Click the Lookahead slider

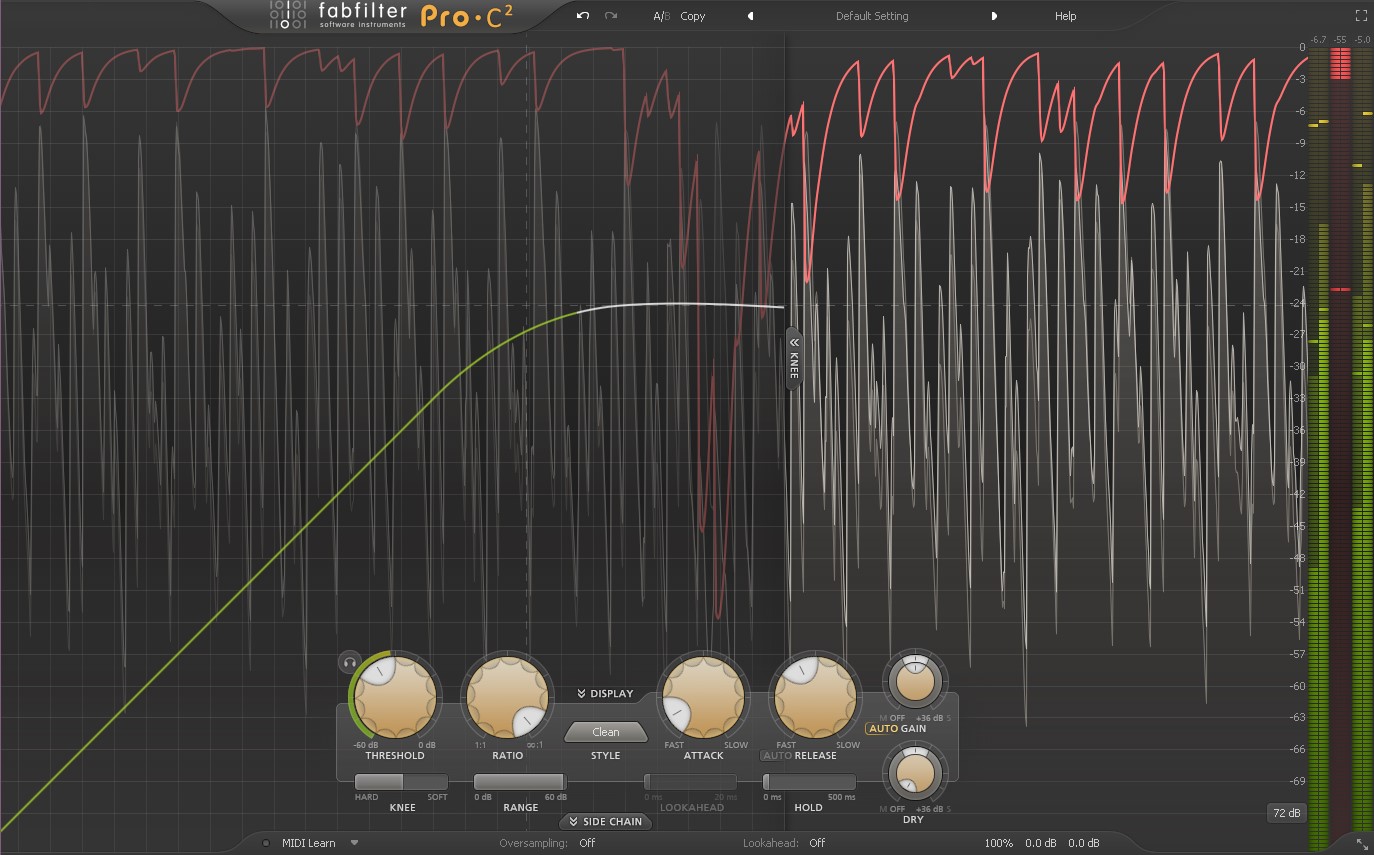pos(691,782)
